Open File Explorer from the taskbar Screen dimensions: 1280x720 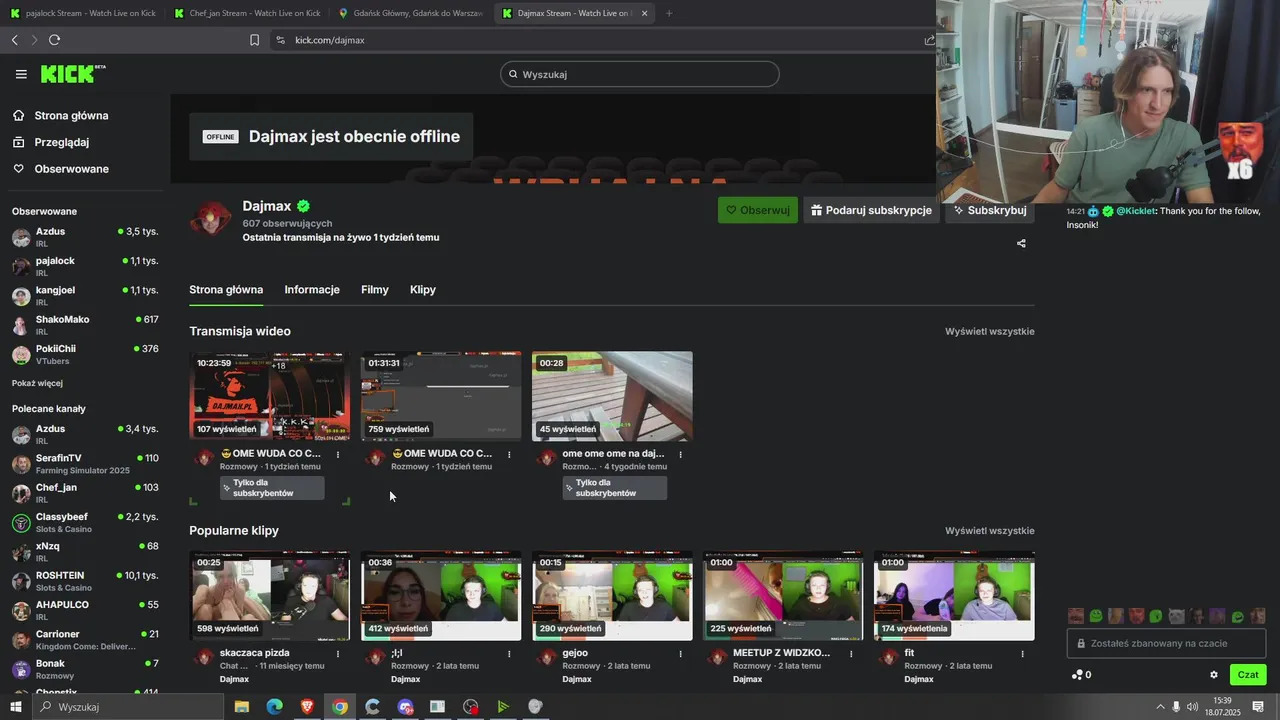[241, 707]
